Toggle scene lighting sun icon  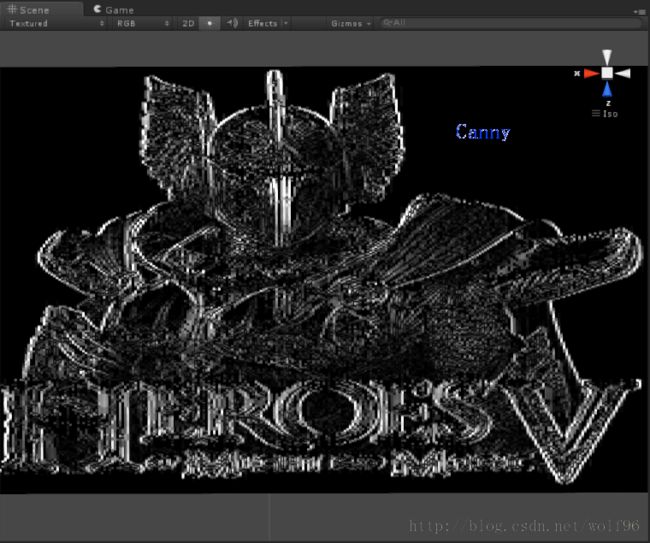point(210,23)
